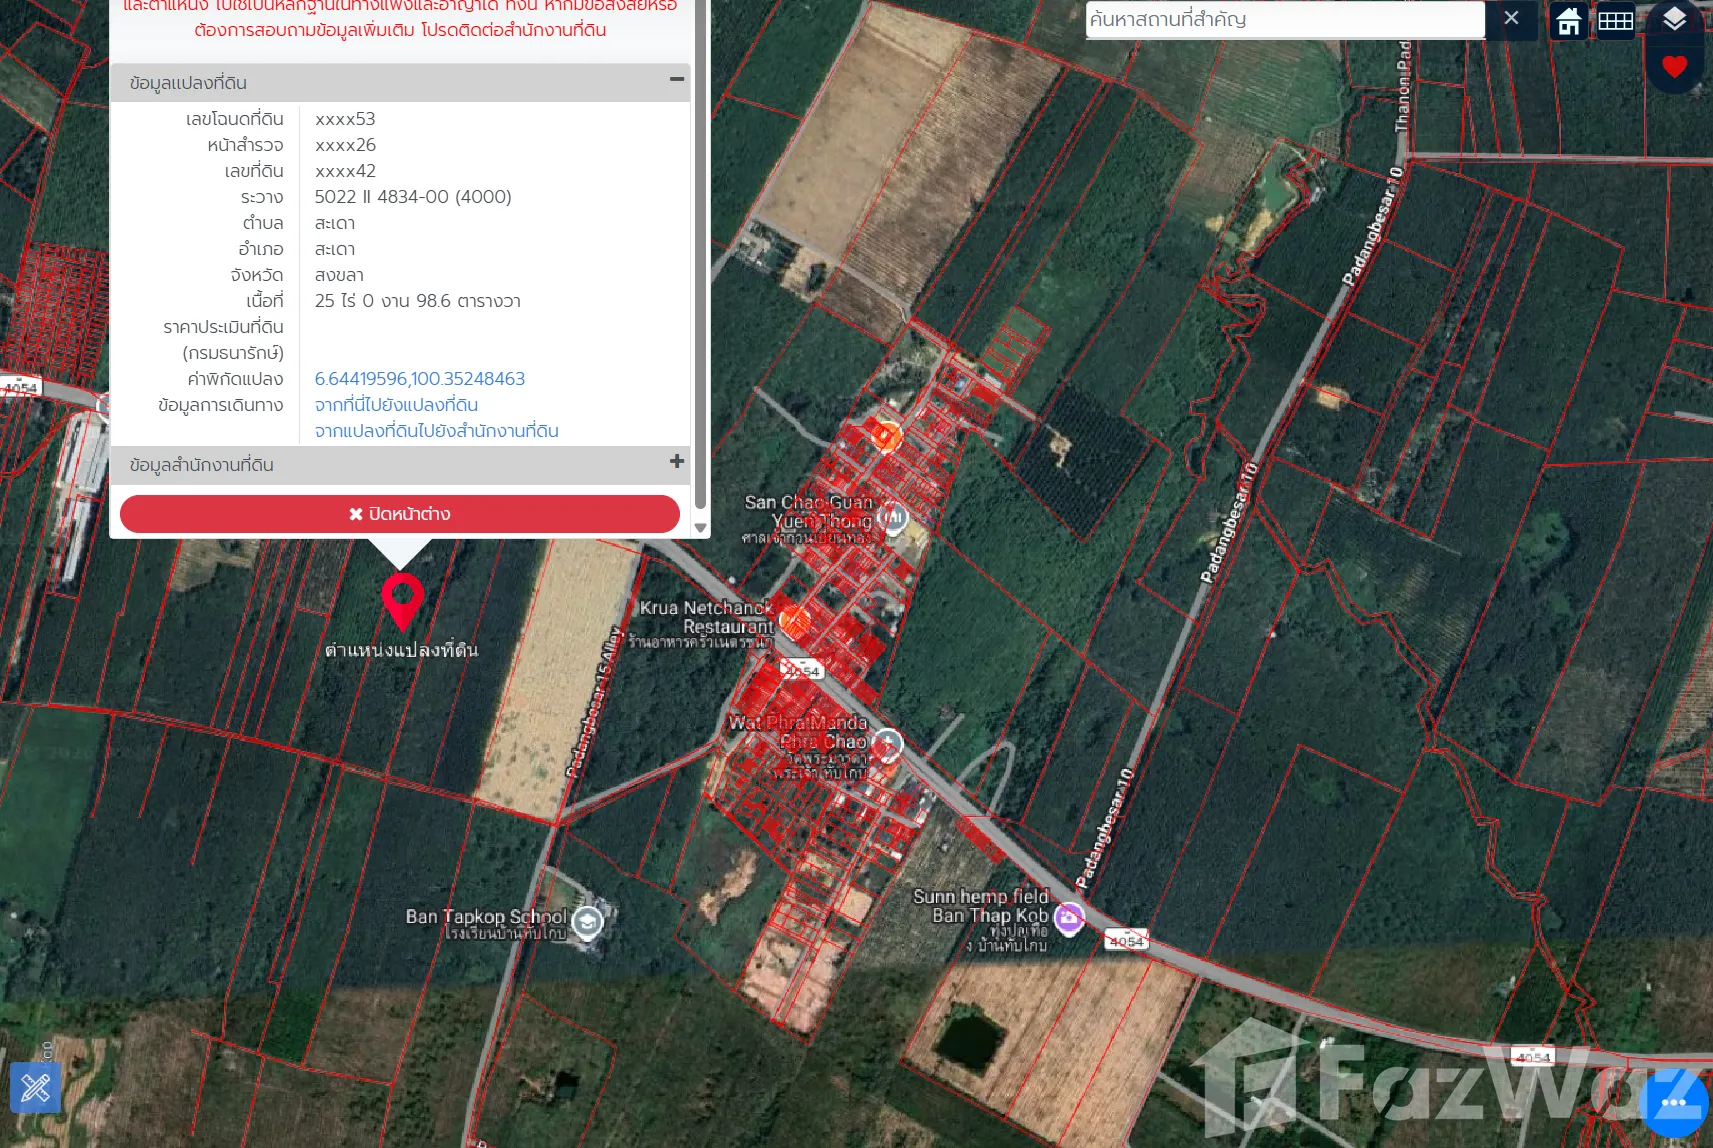The height and width of the screenshot is (1148, 1713).
Task: Click the Wat Phra Maha place marker
Action: tap(887, 743)
